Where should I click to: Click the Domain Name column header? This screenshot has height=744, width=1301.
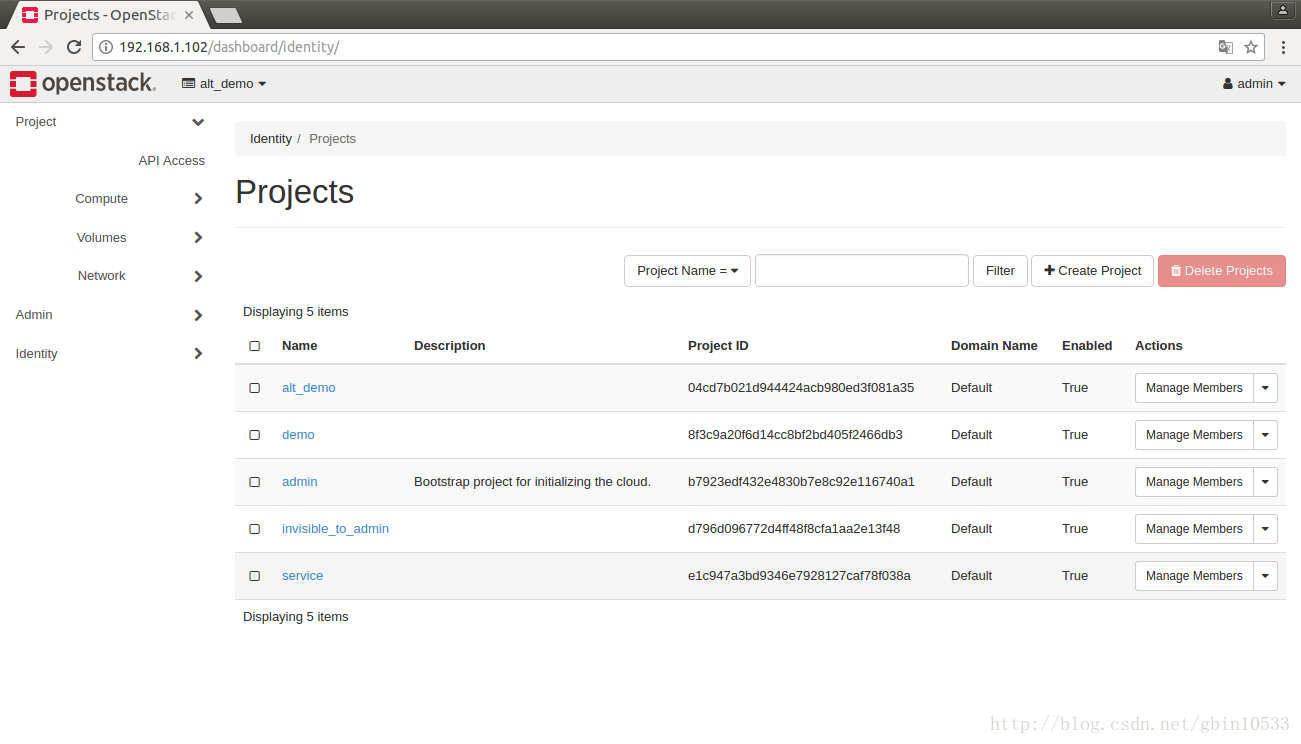(994, 346)
